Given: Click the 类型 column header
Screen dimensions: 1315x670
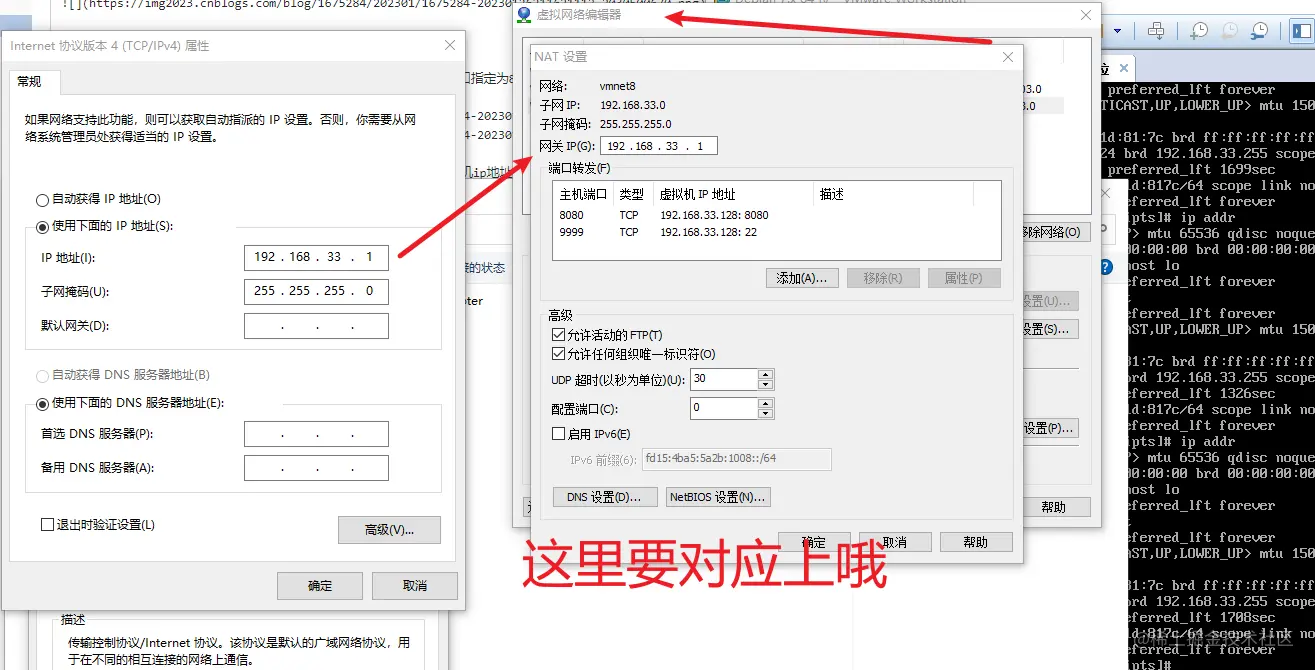Looking at the screenshot, I should (632, 194).
